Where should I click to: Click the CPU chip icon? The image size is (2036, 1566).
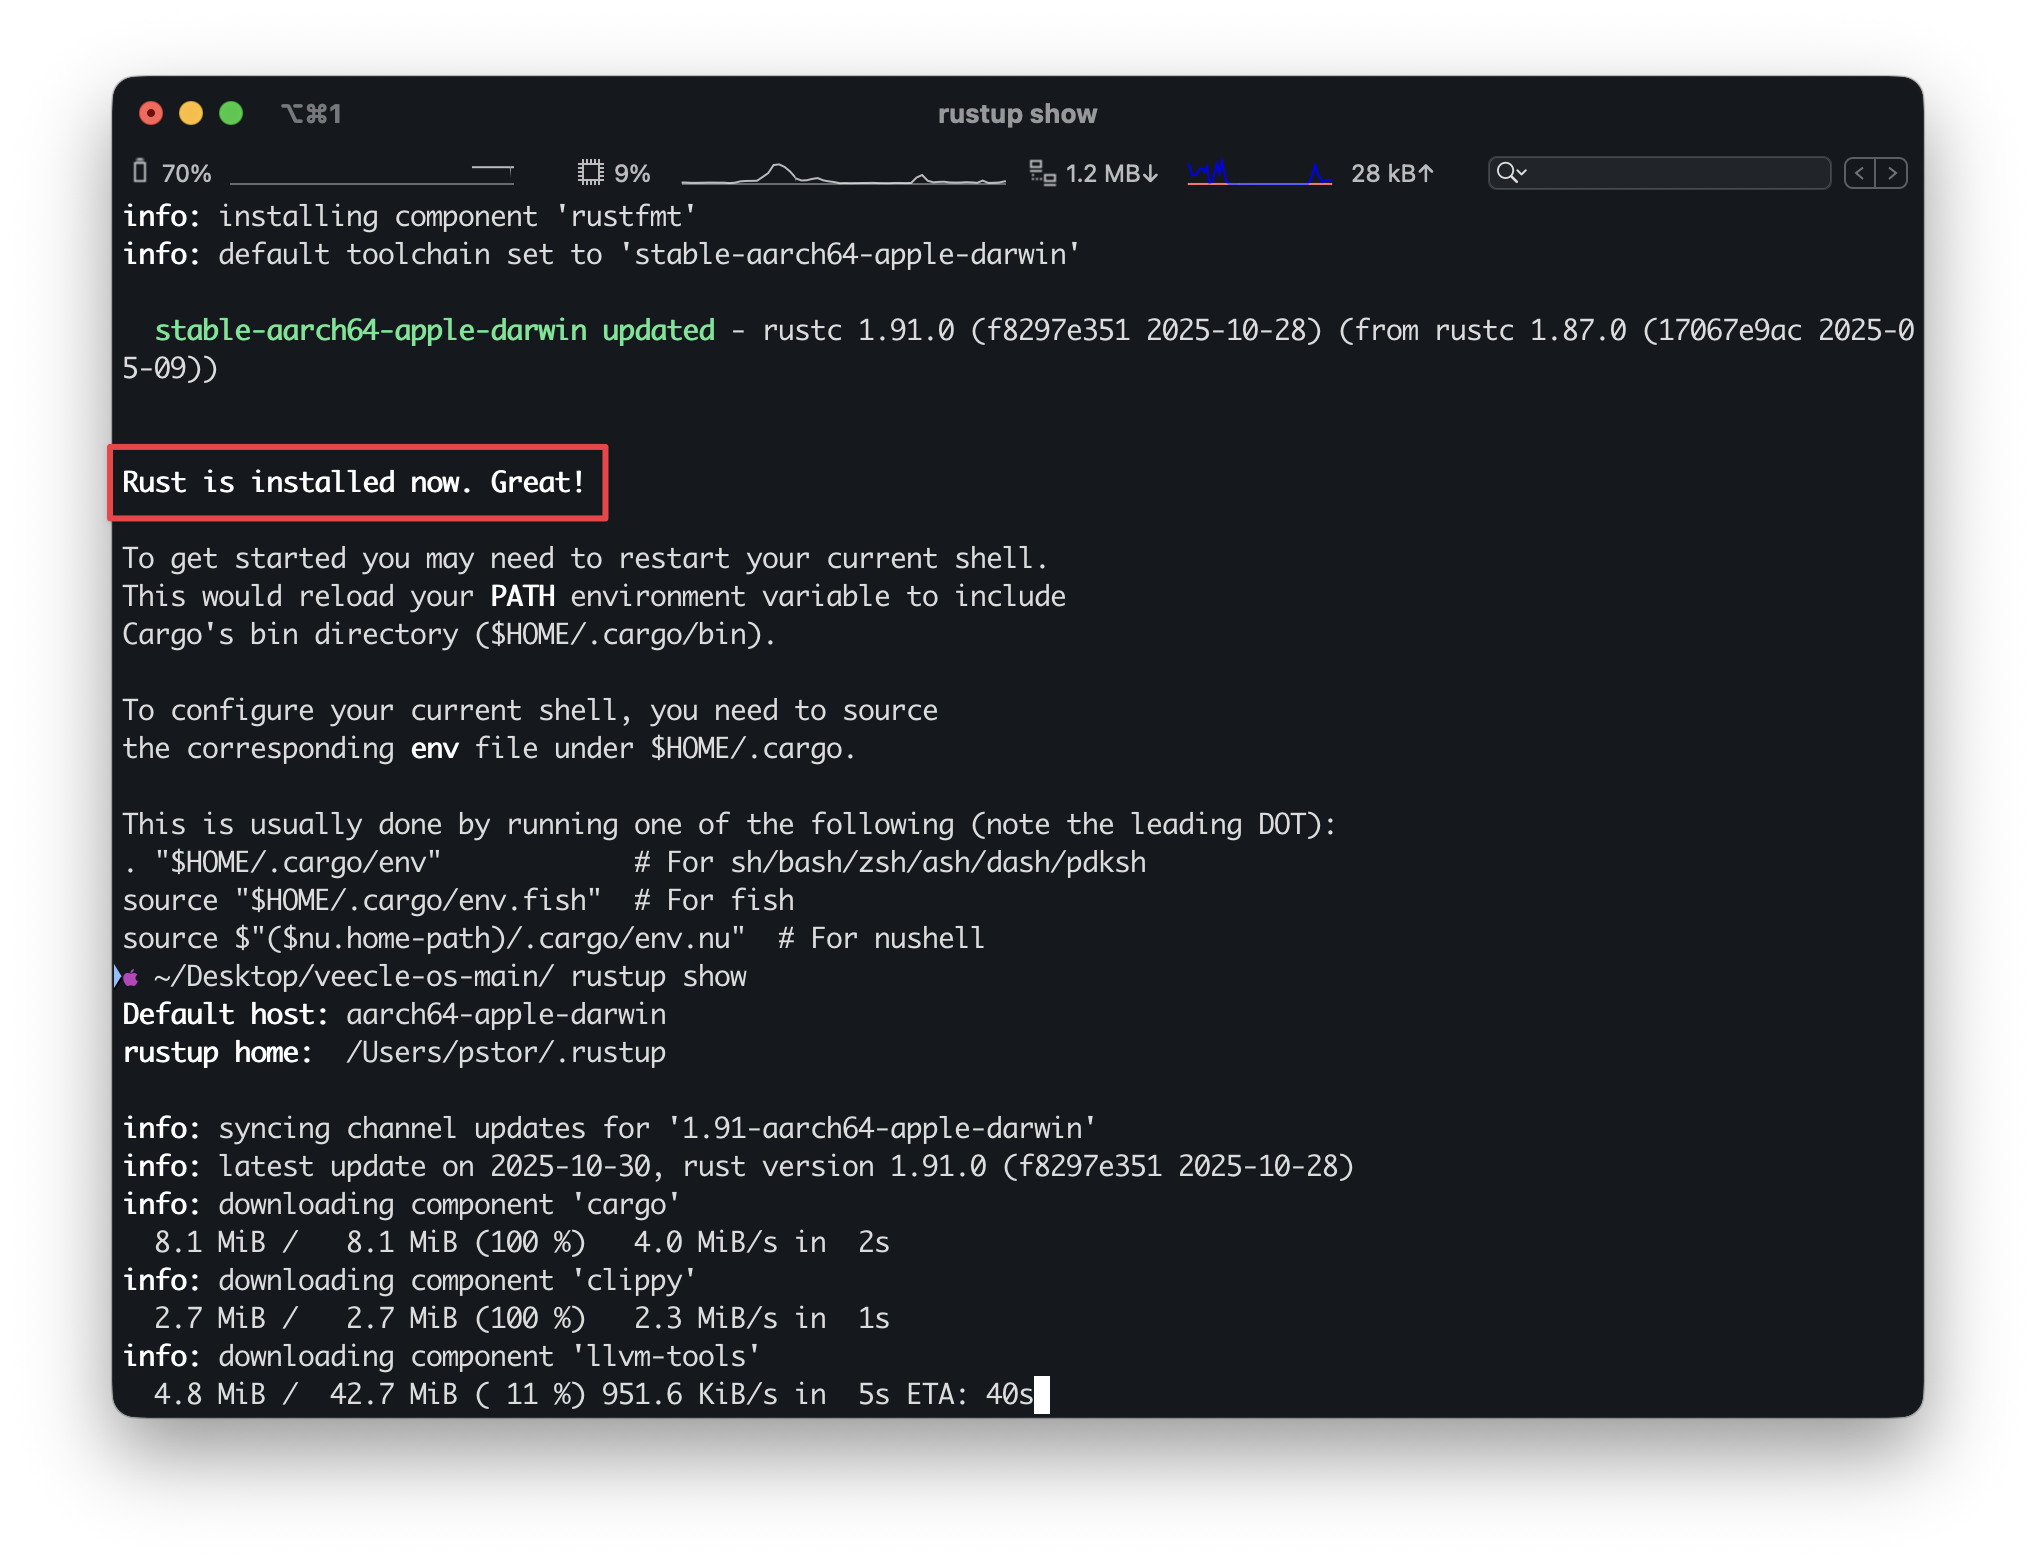pos(590,173)
